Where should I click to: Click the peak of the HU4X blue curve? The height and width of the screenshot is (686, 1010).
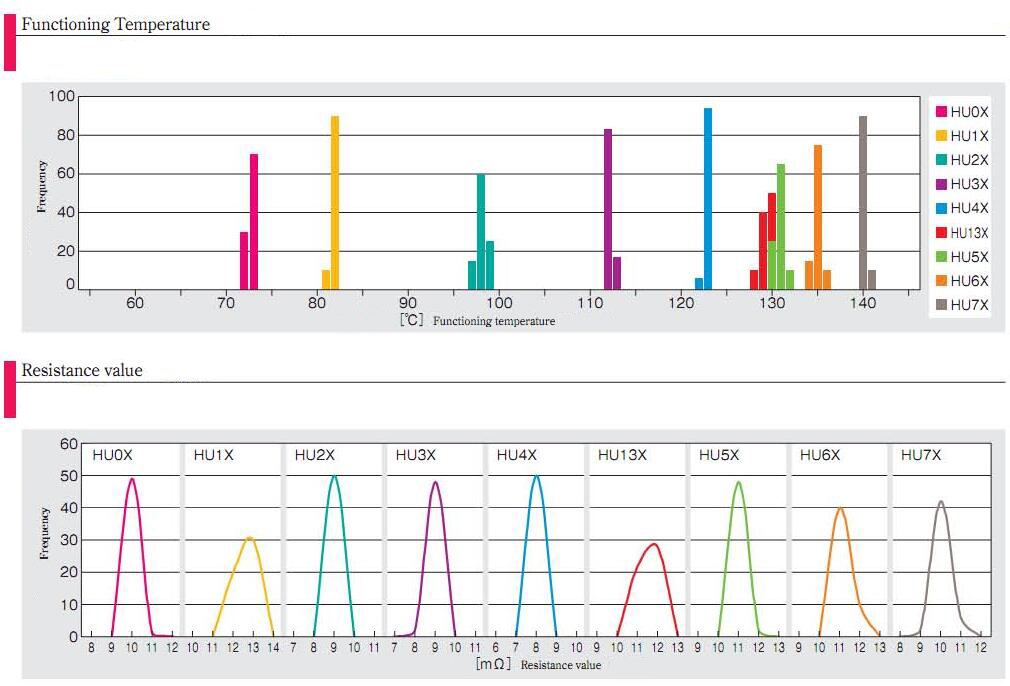[537, 477]
